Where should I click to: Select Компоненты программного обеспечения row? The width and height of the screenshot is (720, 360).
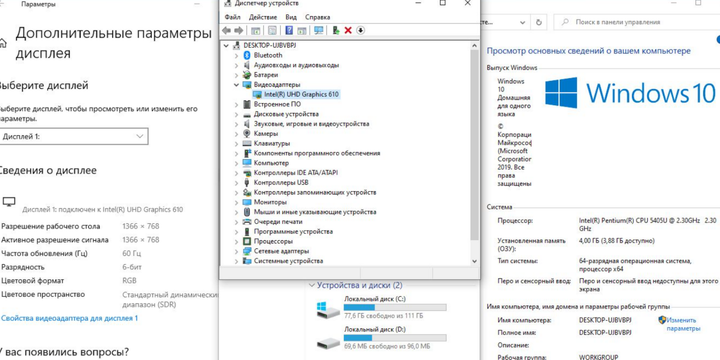317,153
